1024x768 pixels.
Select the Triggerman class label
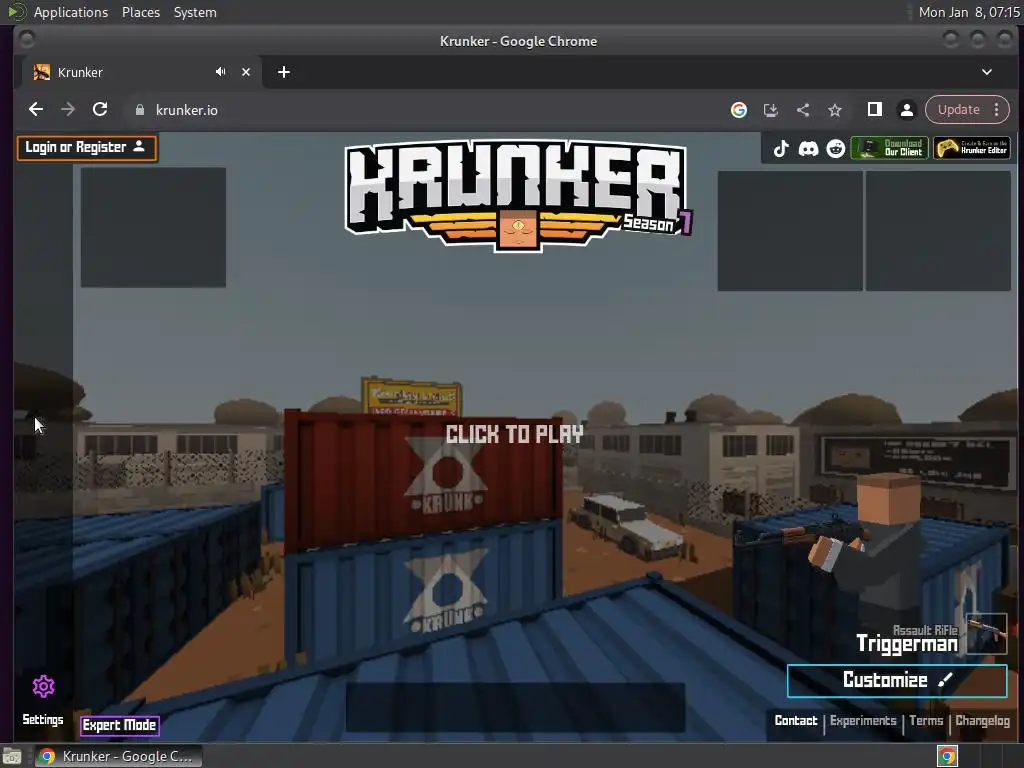coord(906,644)
